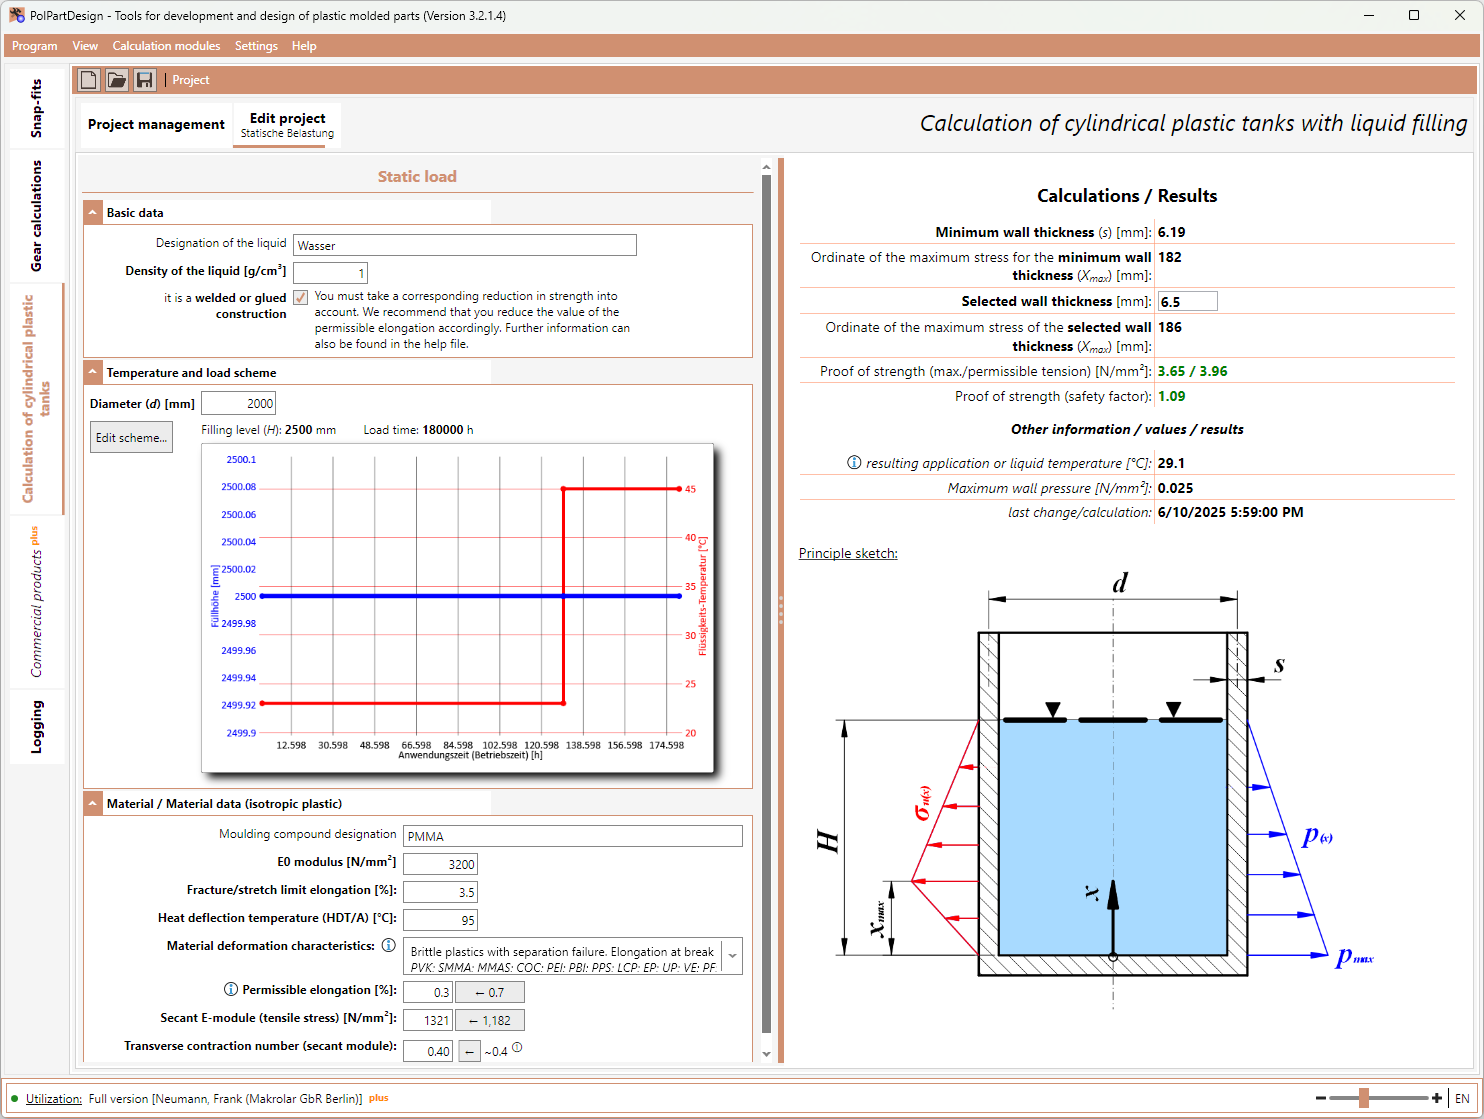Click the Moulding compound designation field
Image resolution: width=1484 pixels, height=1119 pixels.
573,836
